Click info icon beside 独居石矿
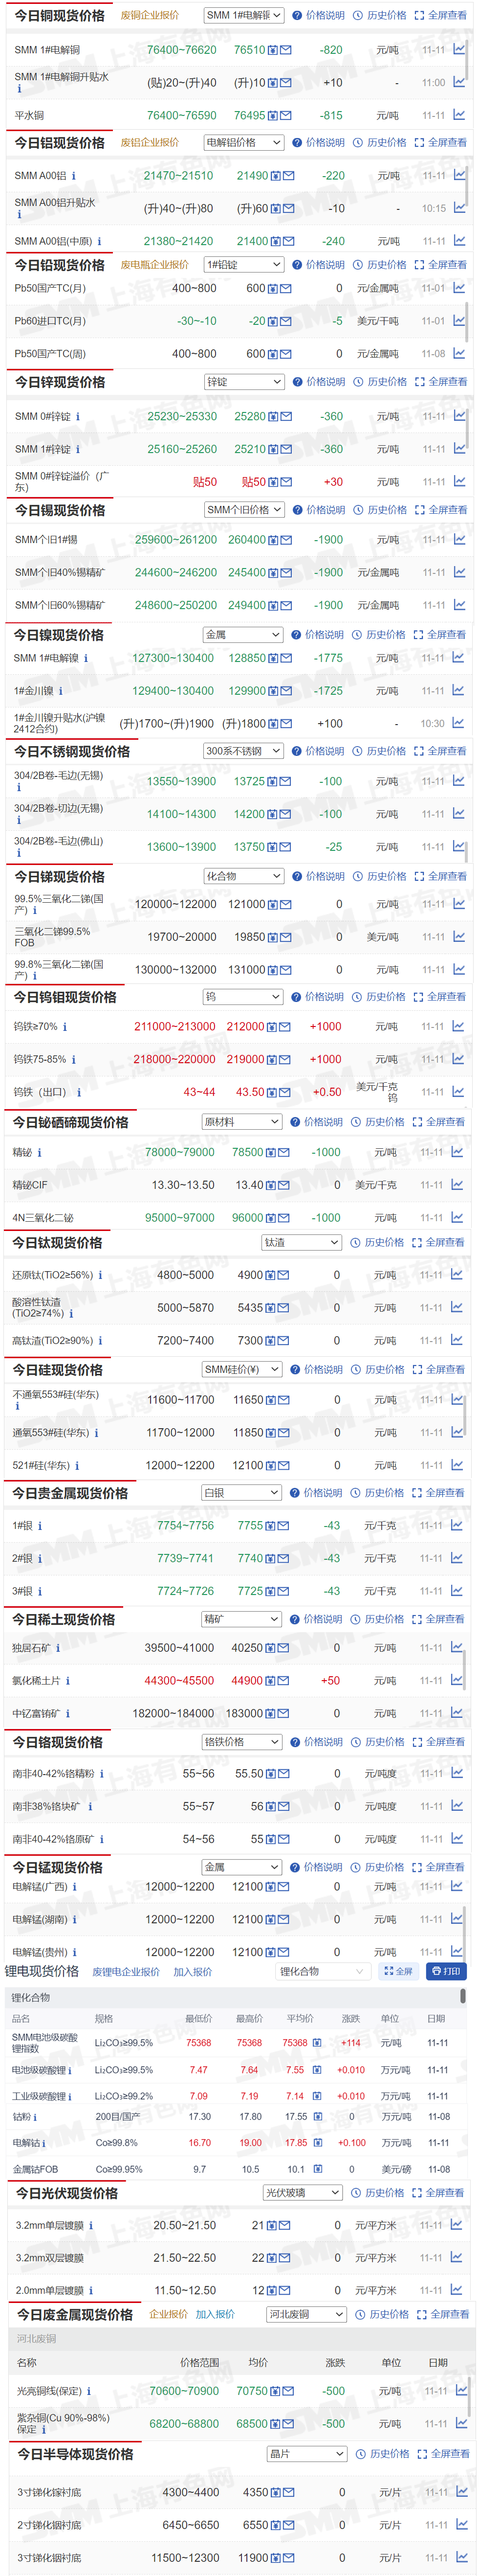Image resolution: width=479 pixels, height=2576 pixels. [x=58, y=1648]
